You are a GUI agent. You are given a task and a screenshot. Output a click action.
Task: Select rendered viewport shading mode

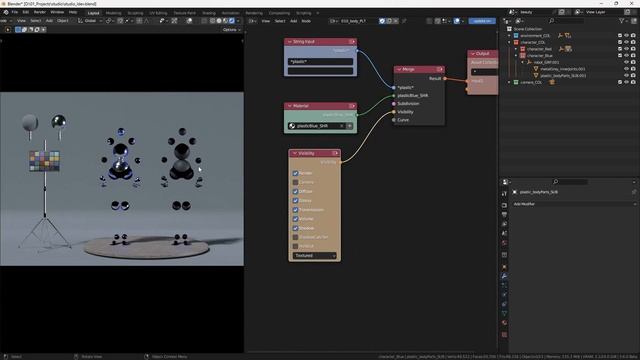coord(232,21)
